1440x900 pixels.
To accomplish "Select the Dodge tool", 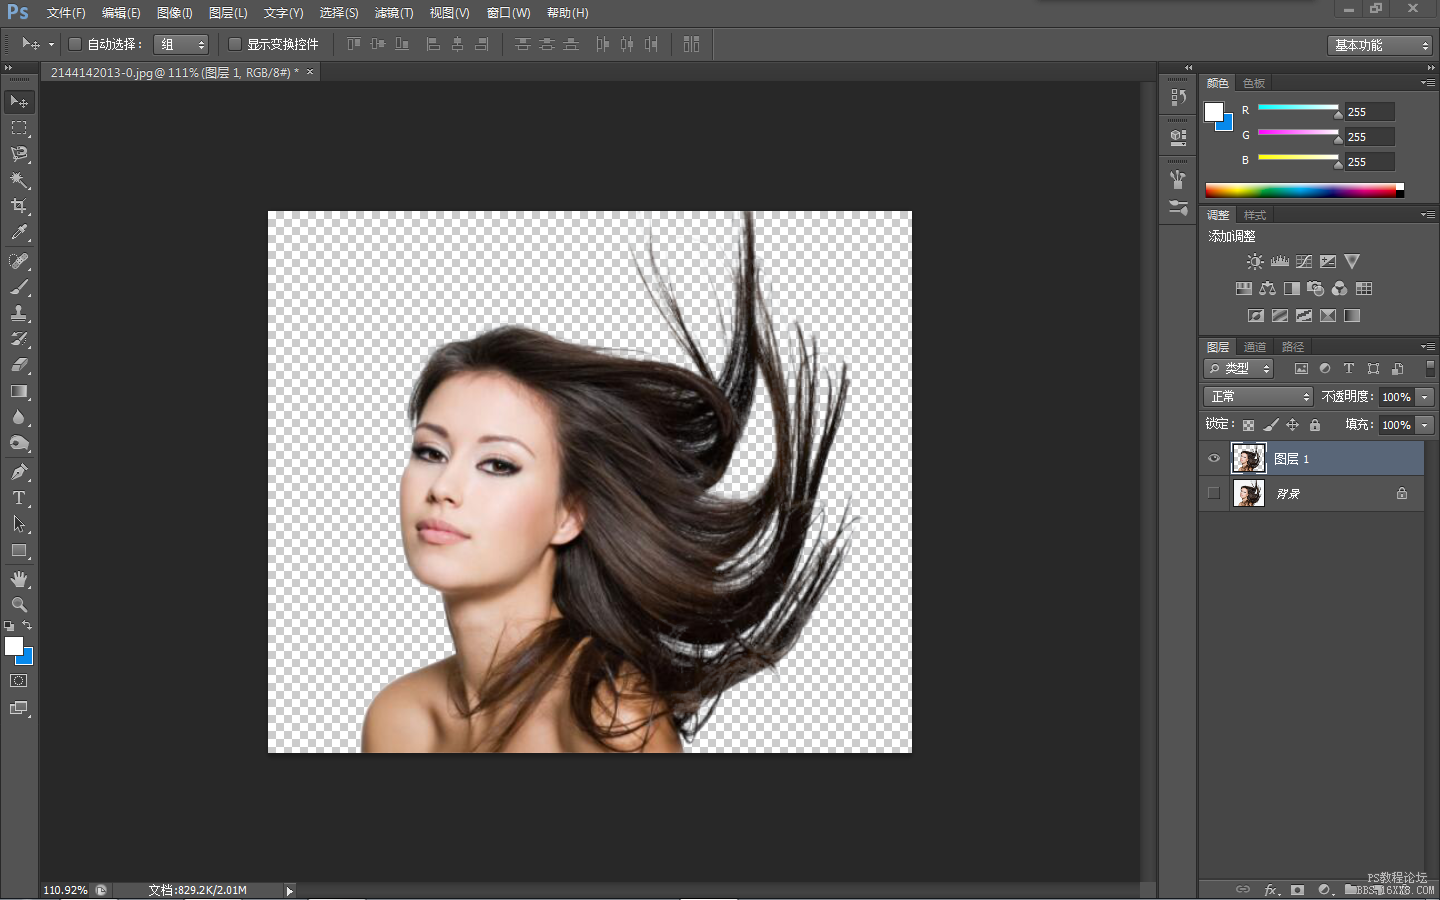I will point(19,443).
